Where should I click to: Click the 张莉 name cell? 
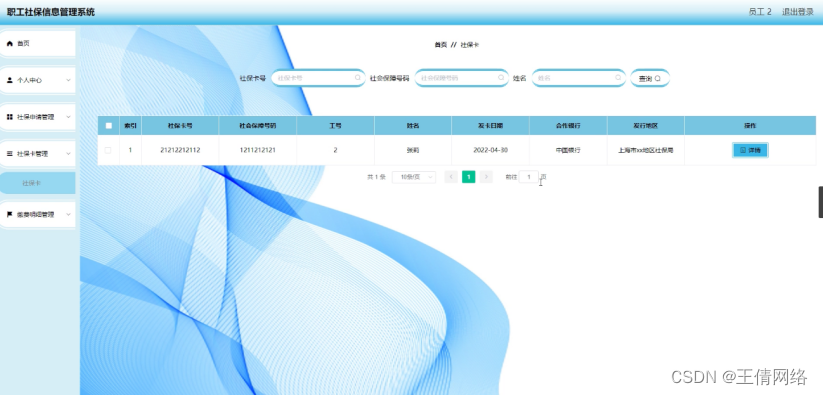coord(413,150)
